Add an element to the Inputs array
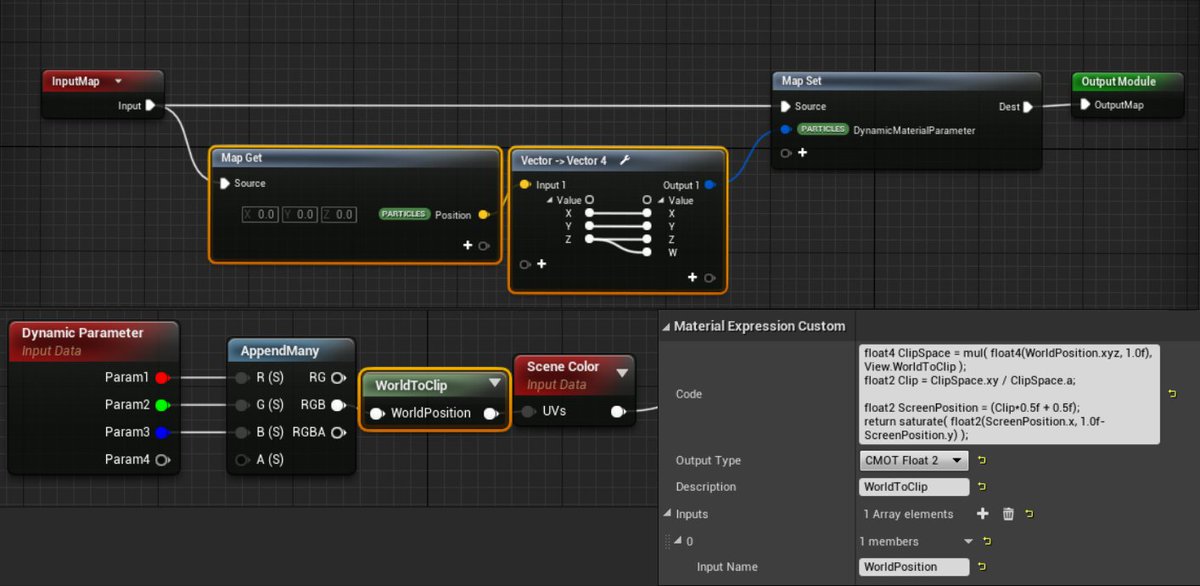Screen dimensions: 1200x586 982,514
